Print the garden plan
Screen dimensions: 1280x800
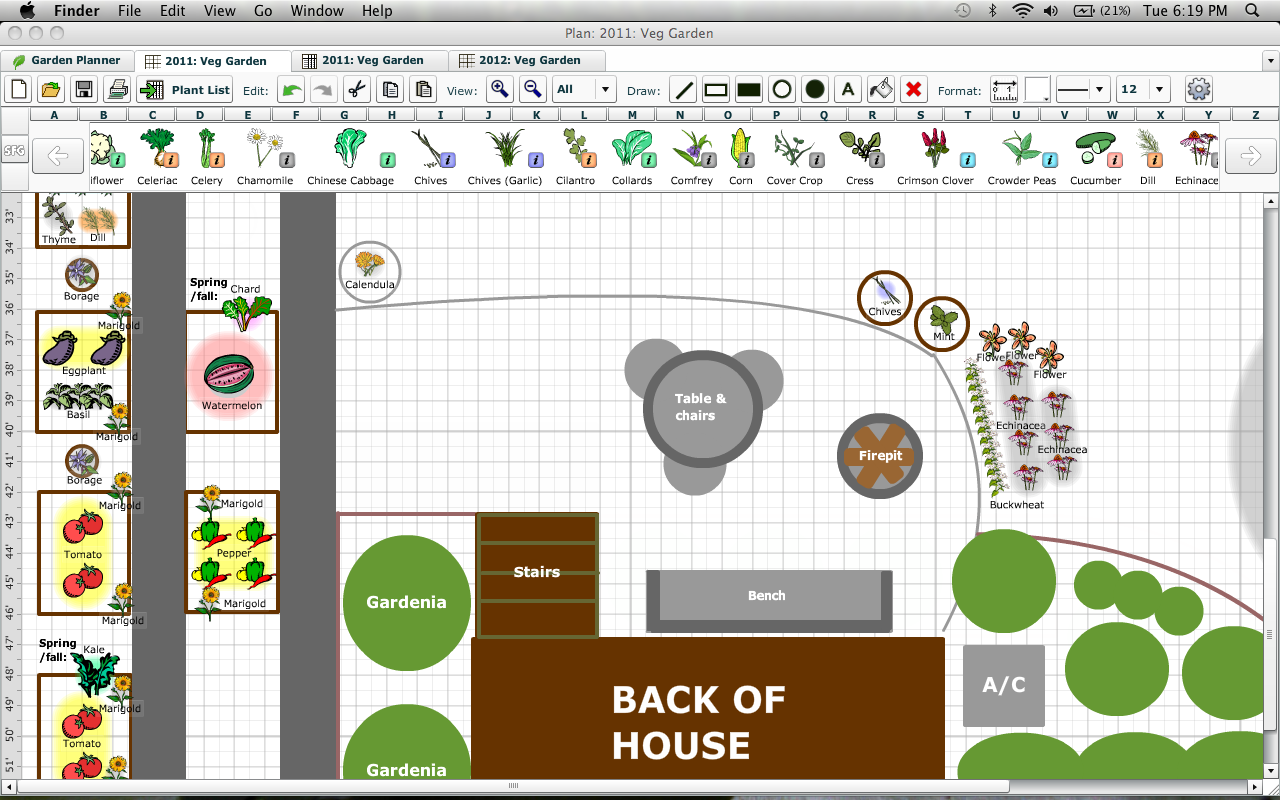[117, 89]
